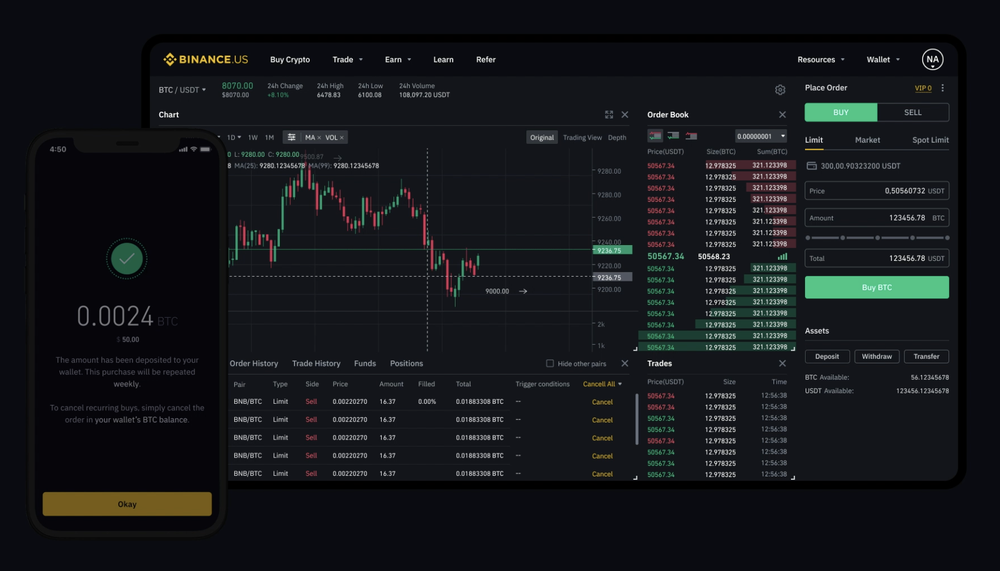Select the Depth chart mode

tap(617, 138)
